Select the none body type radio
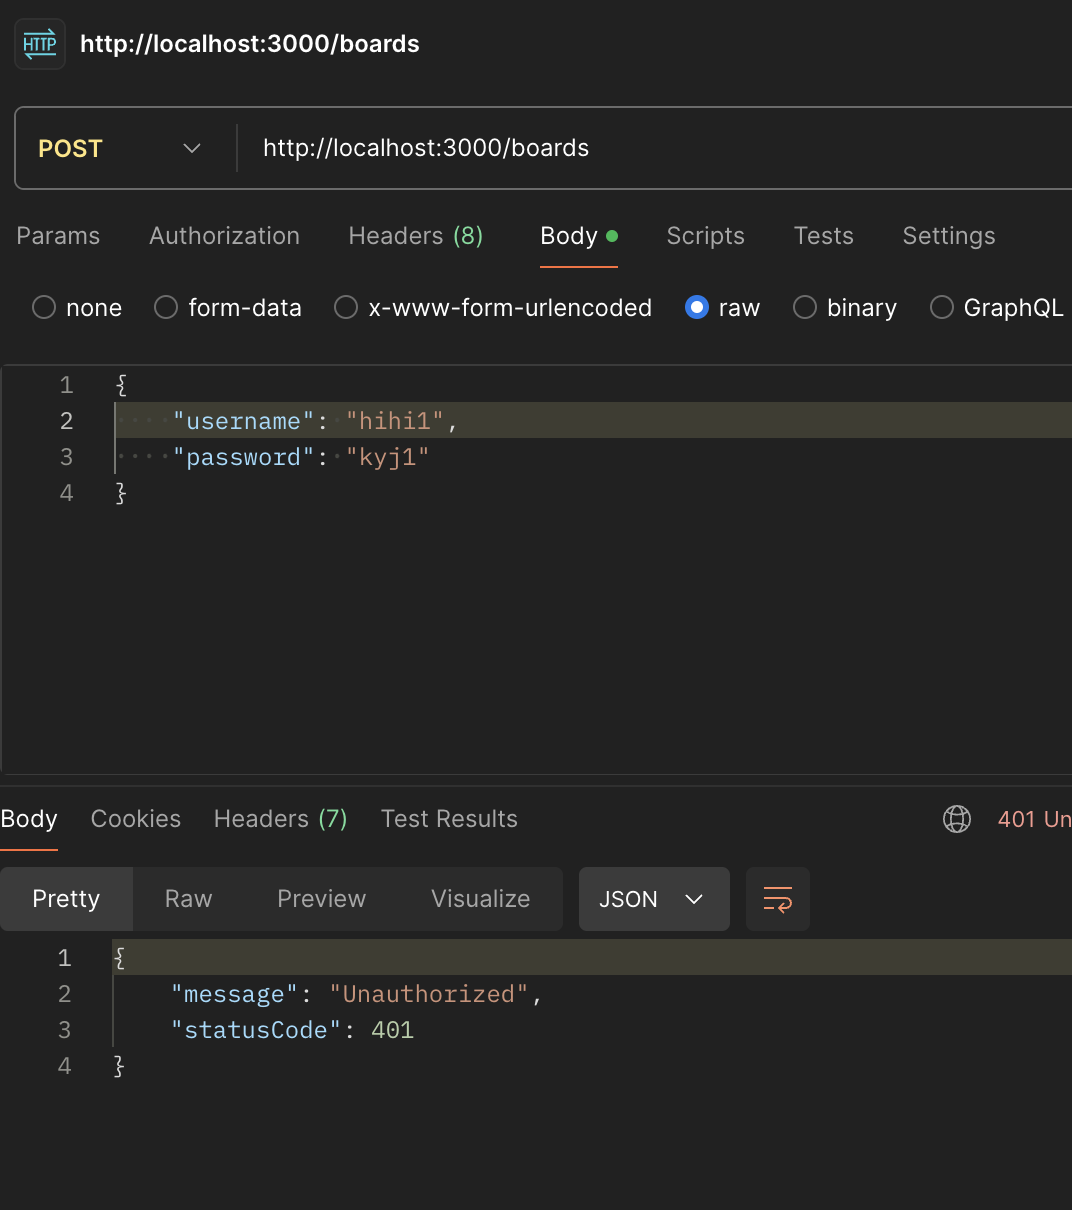The image size is (1072, 1210). coord(44,307)
